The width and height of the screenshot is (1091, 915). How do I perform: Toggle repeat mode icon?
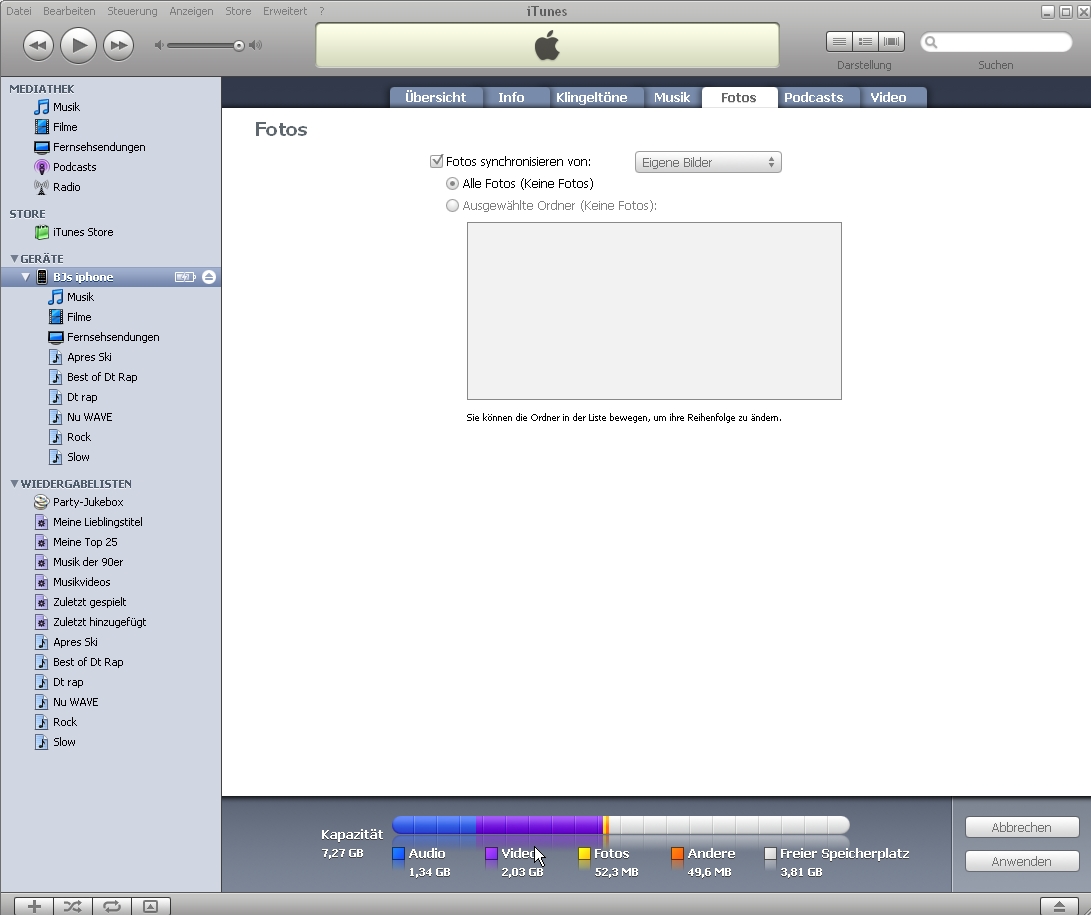pos(111,906)
